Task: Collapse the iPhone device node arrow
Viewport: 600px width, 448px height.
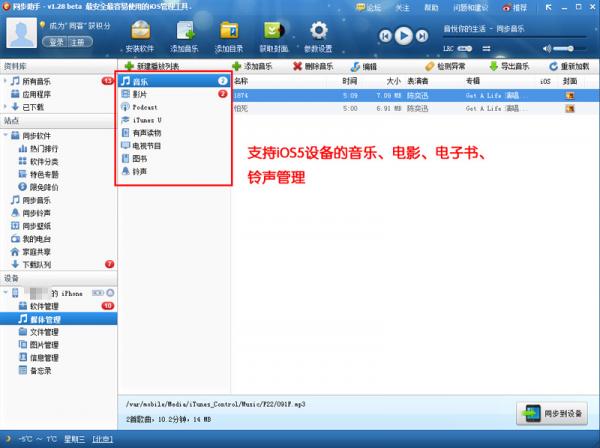Action: coord(5,293)
